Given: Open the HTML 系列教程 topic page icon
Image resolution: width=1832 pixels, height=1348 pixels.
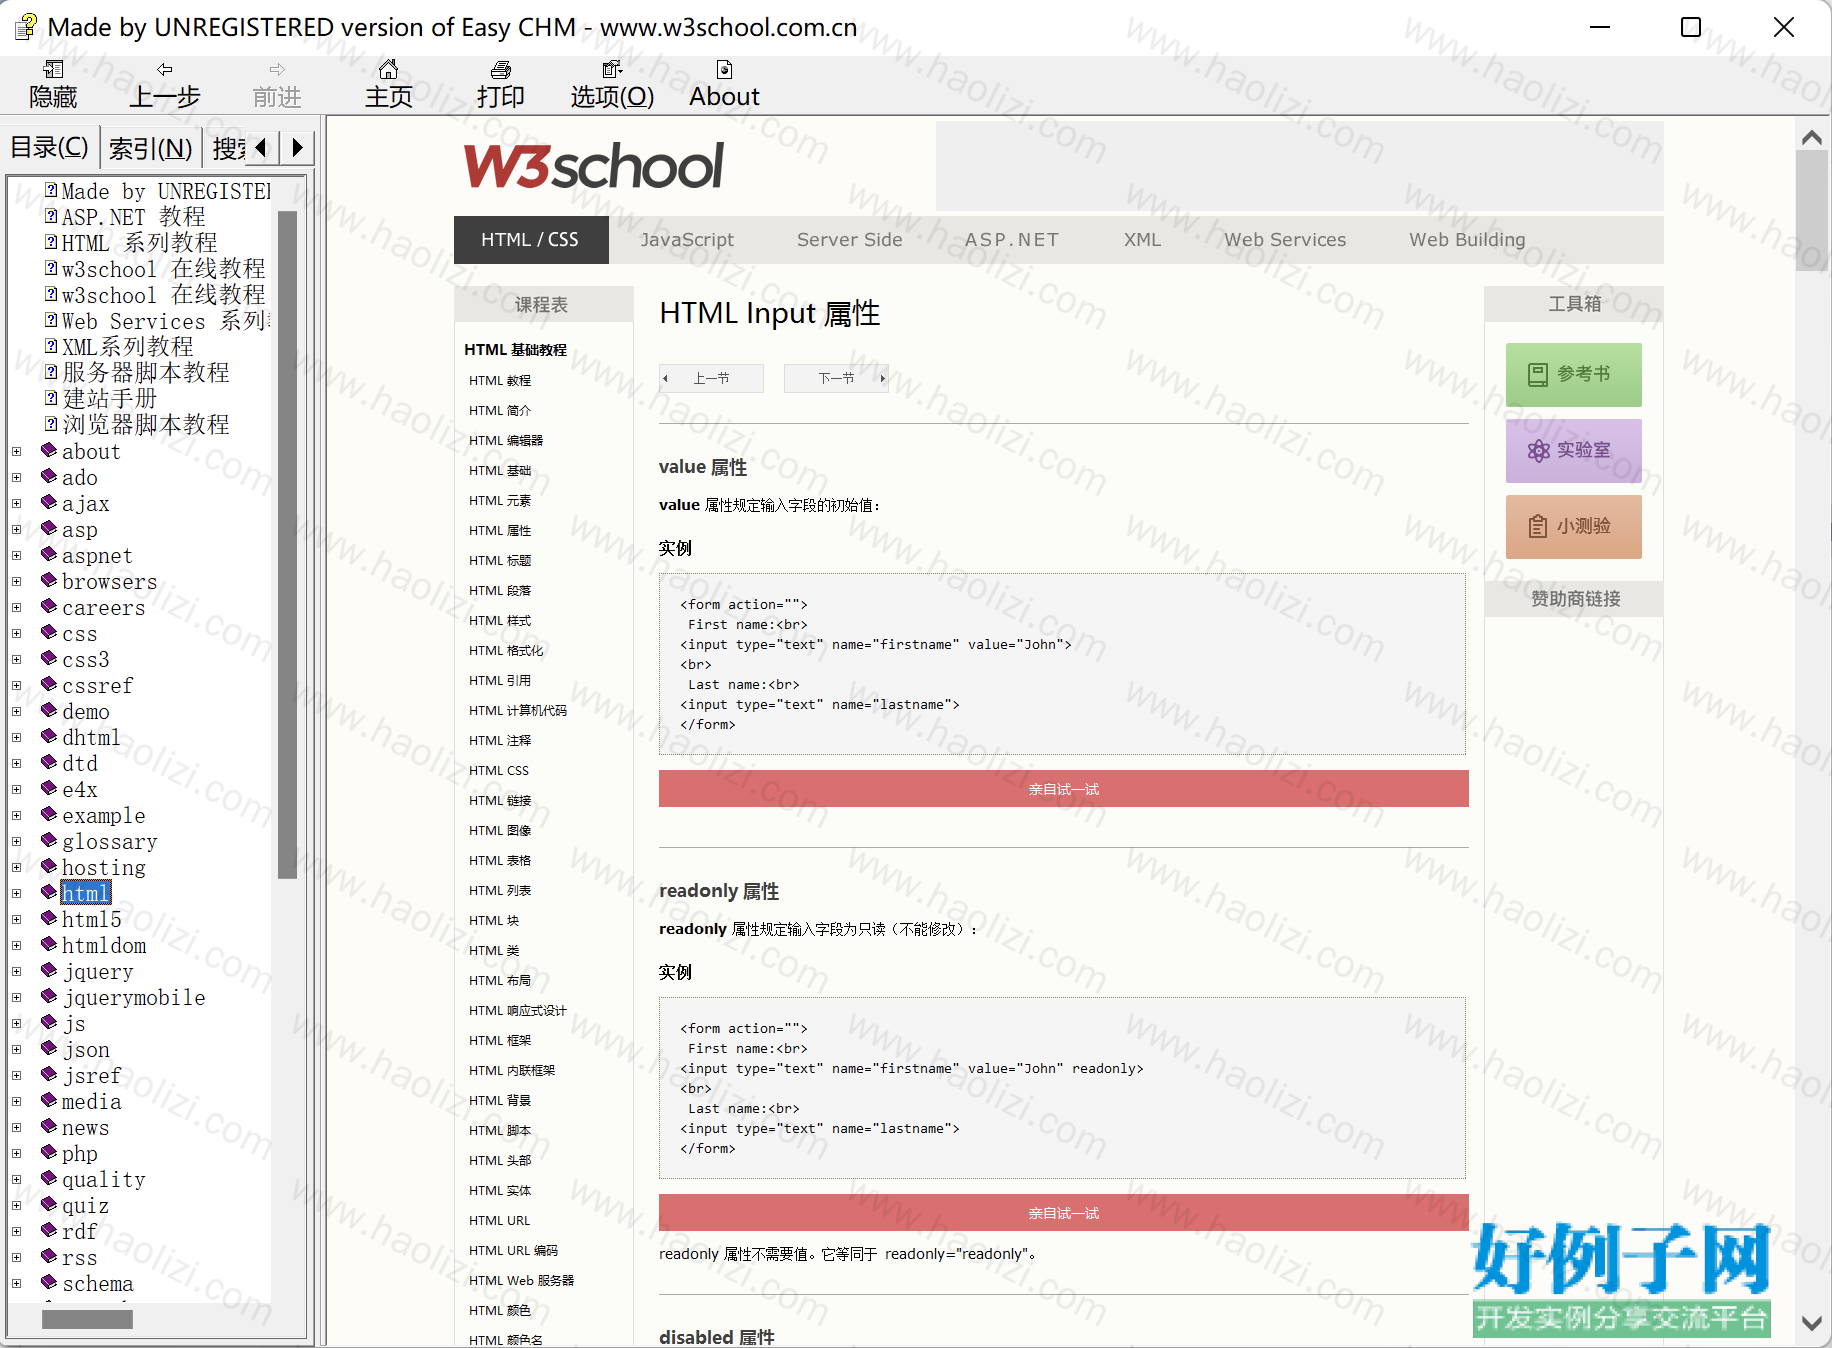Looking at the screenshot, I should click(51, 242).
